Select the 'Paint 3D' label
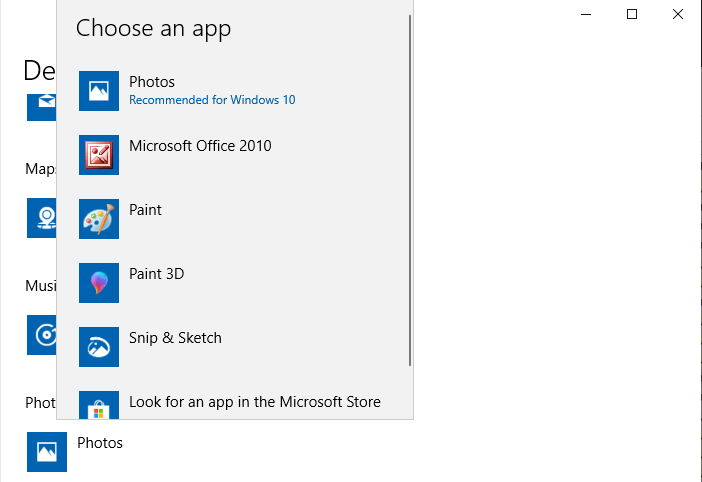 point(156,274)
